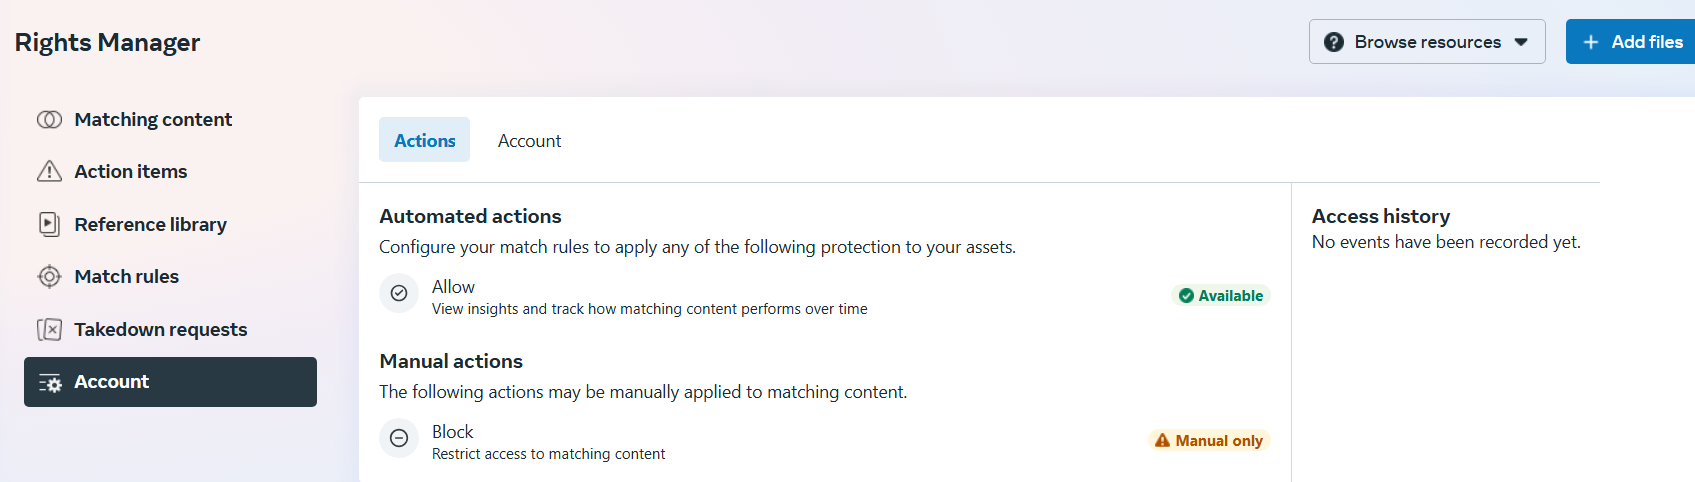This screenshot has height=482, width=1695.
Task: Switch to the Actions tab
Action: coord(424,140)
